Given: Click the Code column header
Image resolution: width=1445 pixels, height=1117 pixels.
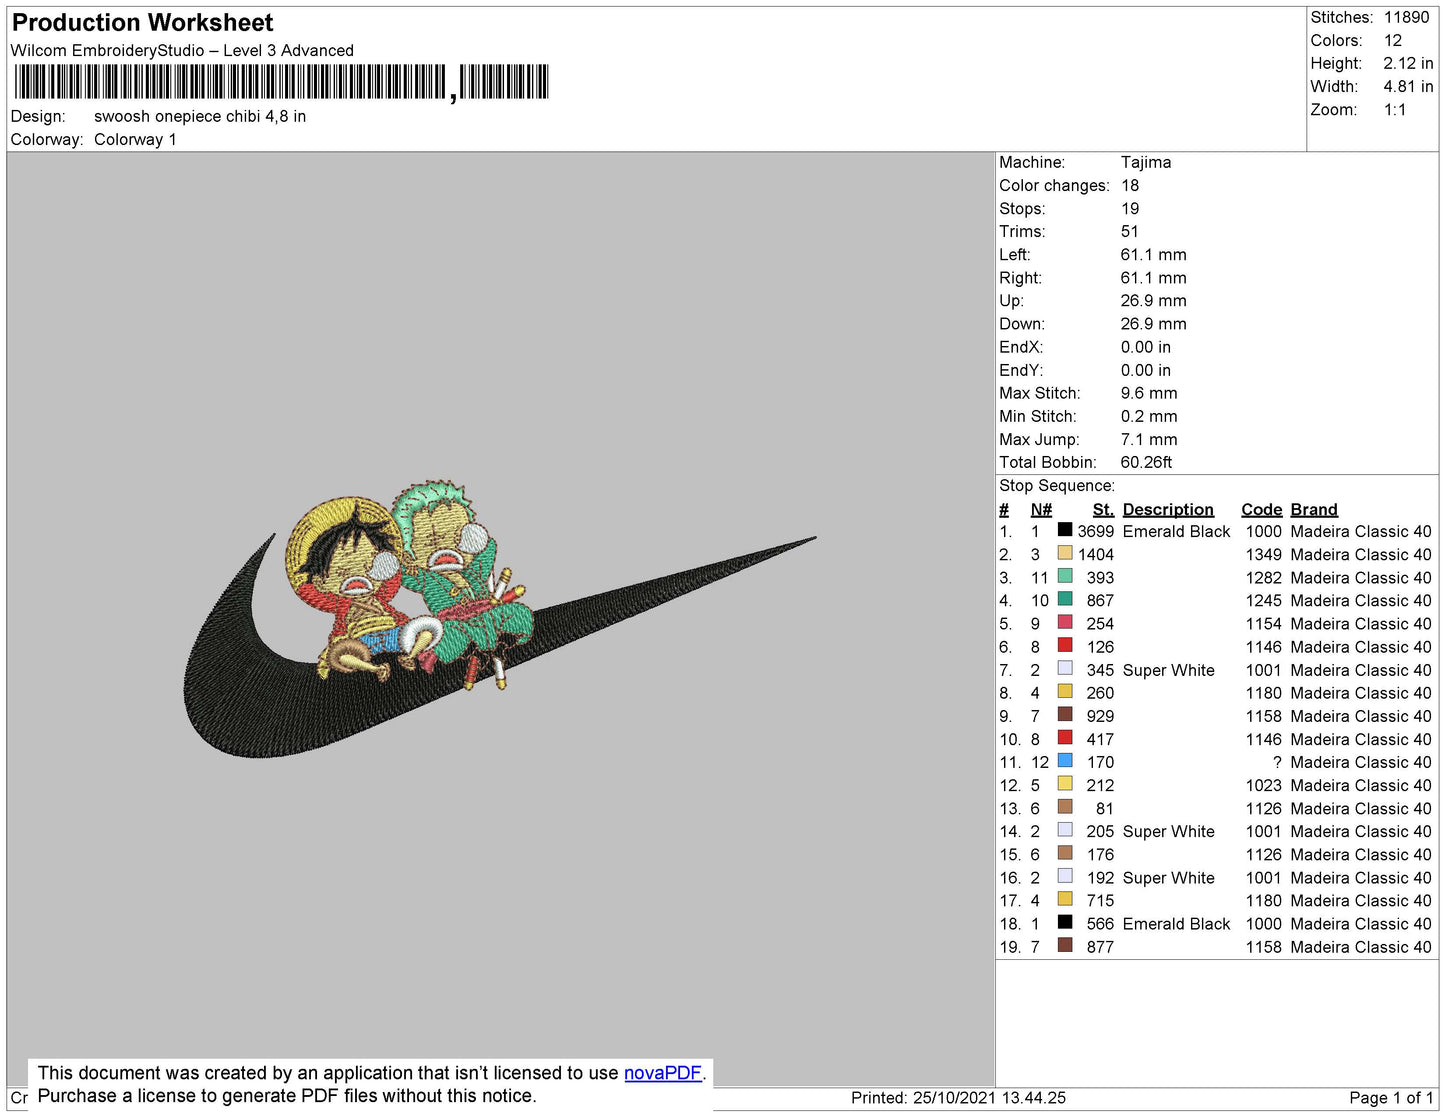Looking at the screenshot, I should 1261,509.
